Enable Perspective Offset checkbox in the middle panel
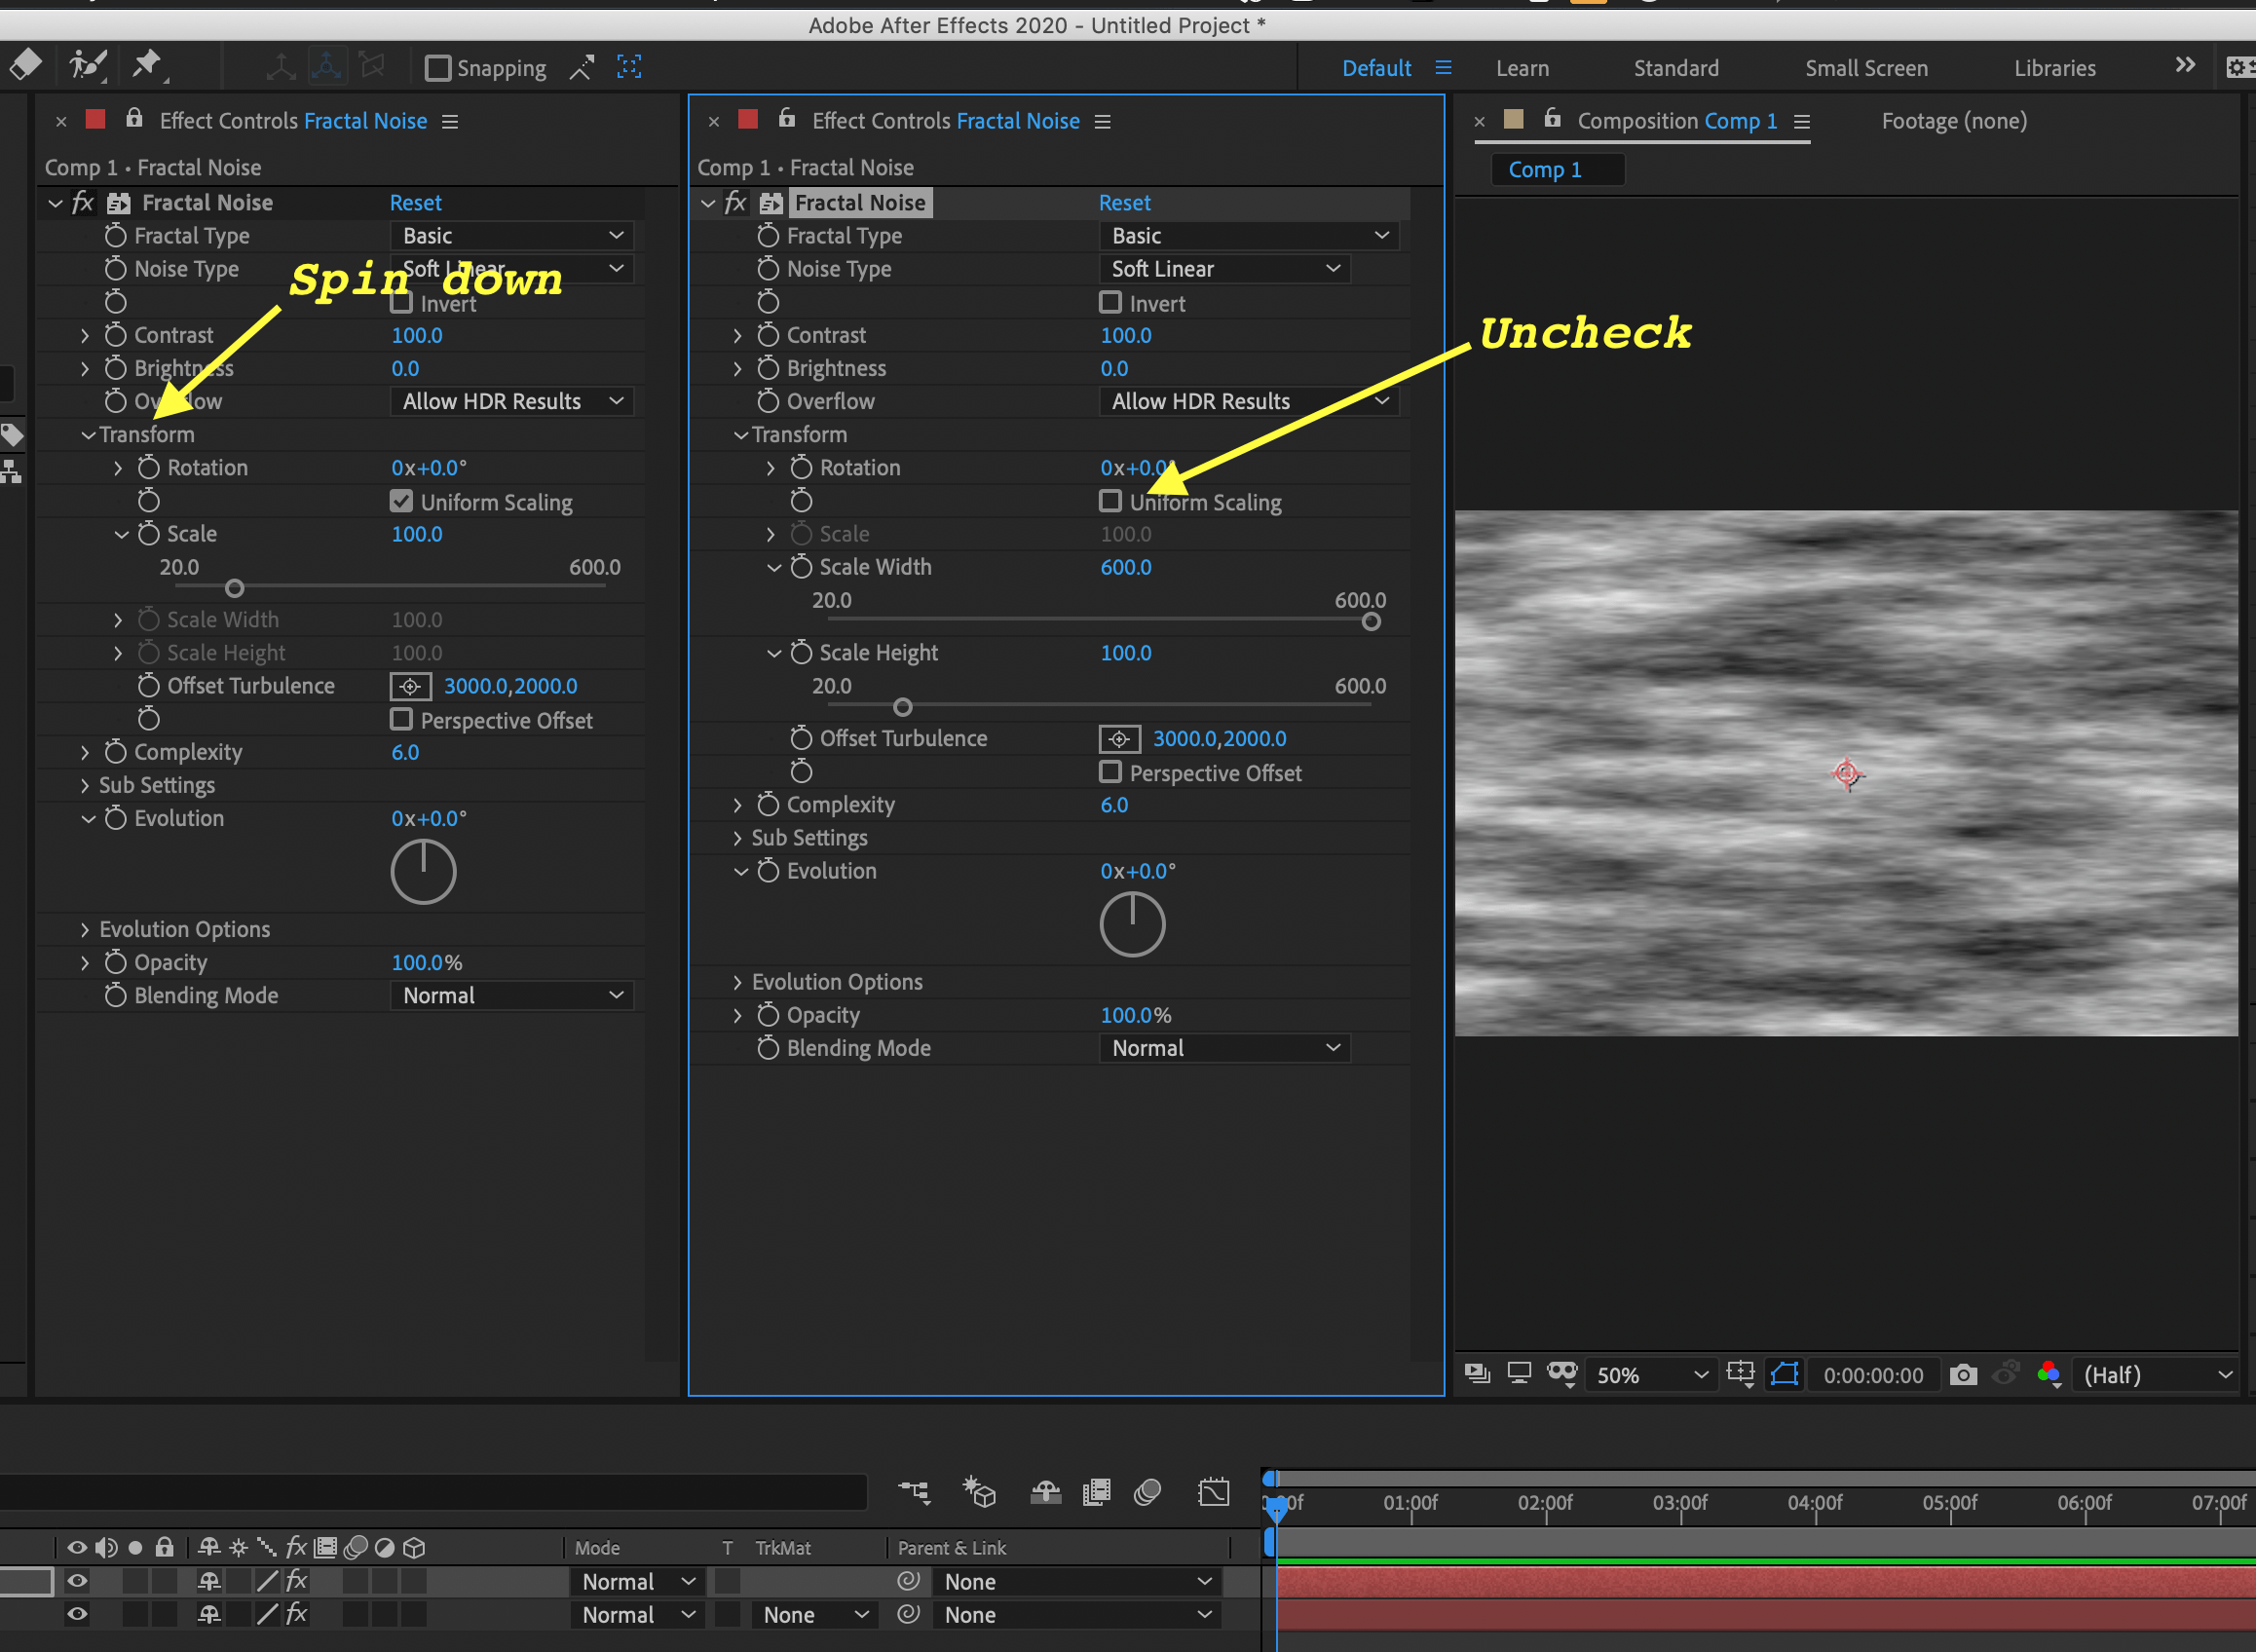The image size is (2256, 1652). tap(1110, 772)
